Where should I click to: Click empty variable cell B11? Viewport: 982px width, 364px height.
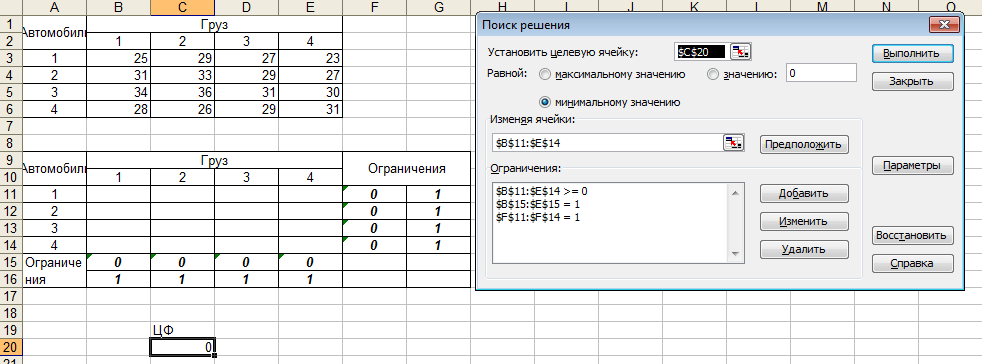coord(118,194)
